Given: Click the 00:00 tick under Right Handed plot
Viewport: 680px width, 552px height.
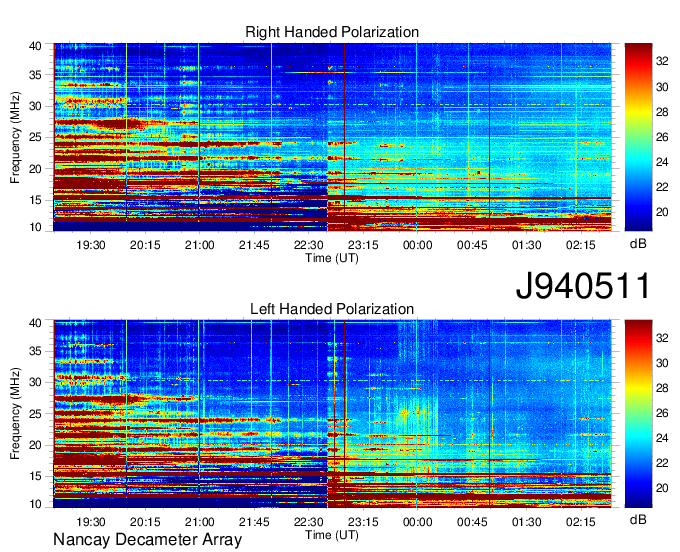Looking at the screenshot, I should click(x=418, y=245).
